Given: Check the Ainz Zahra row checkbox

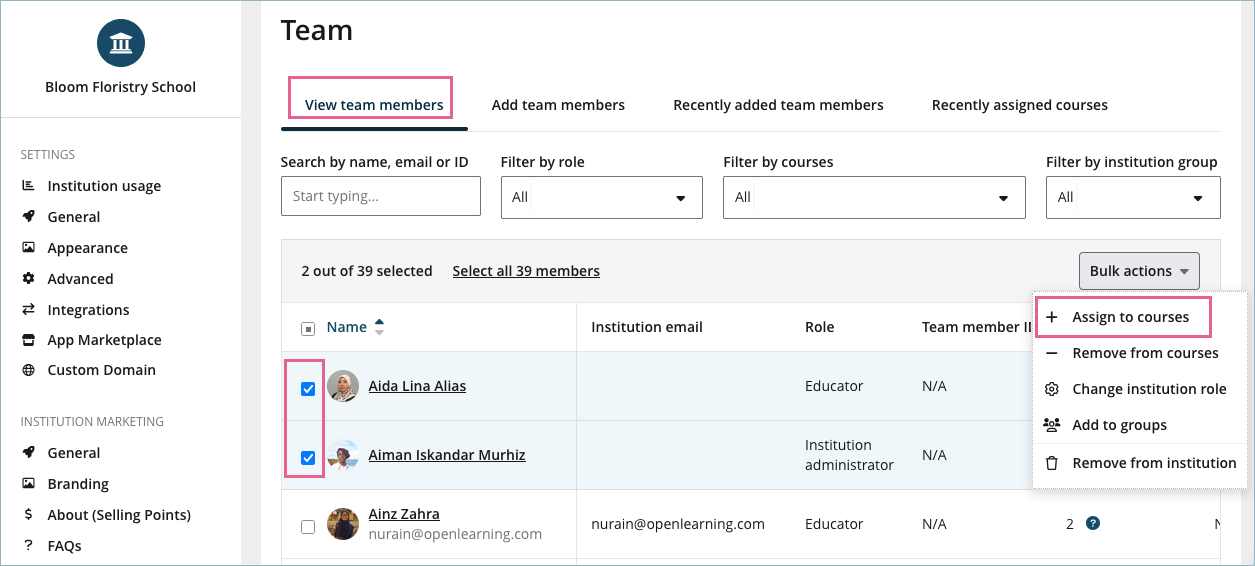Looking at the screenshot, I should [x=308, y=526].
